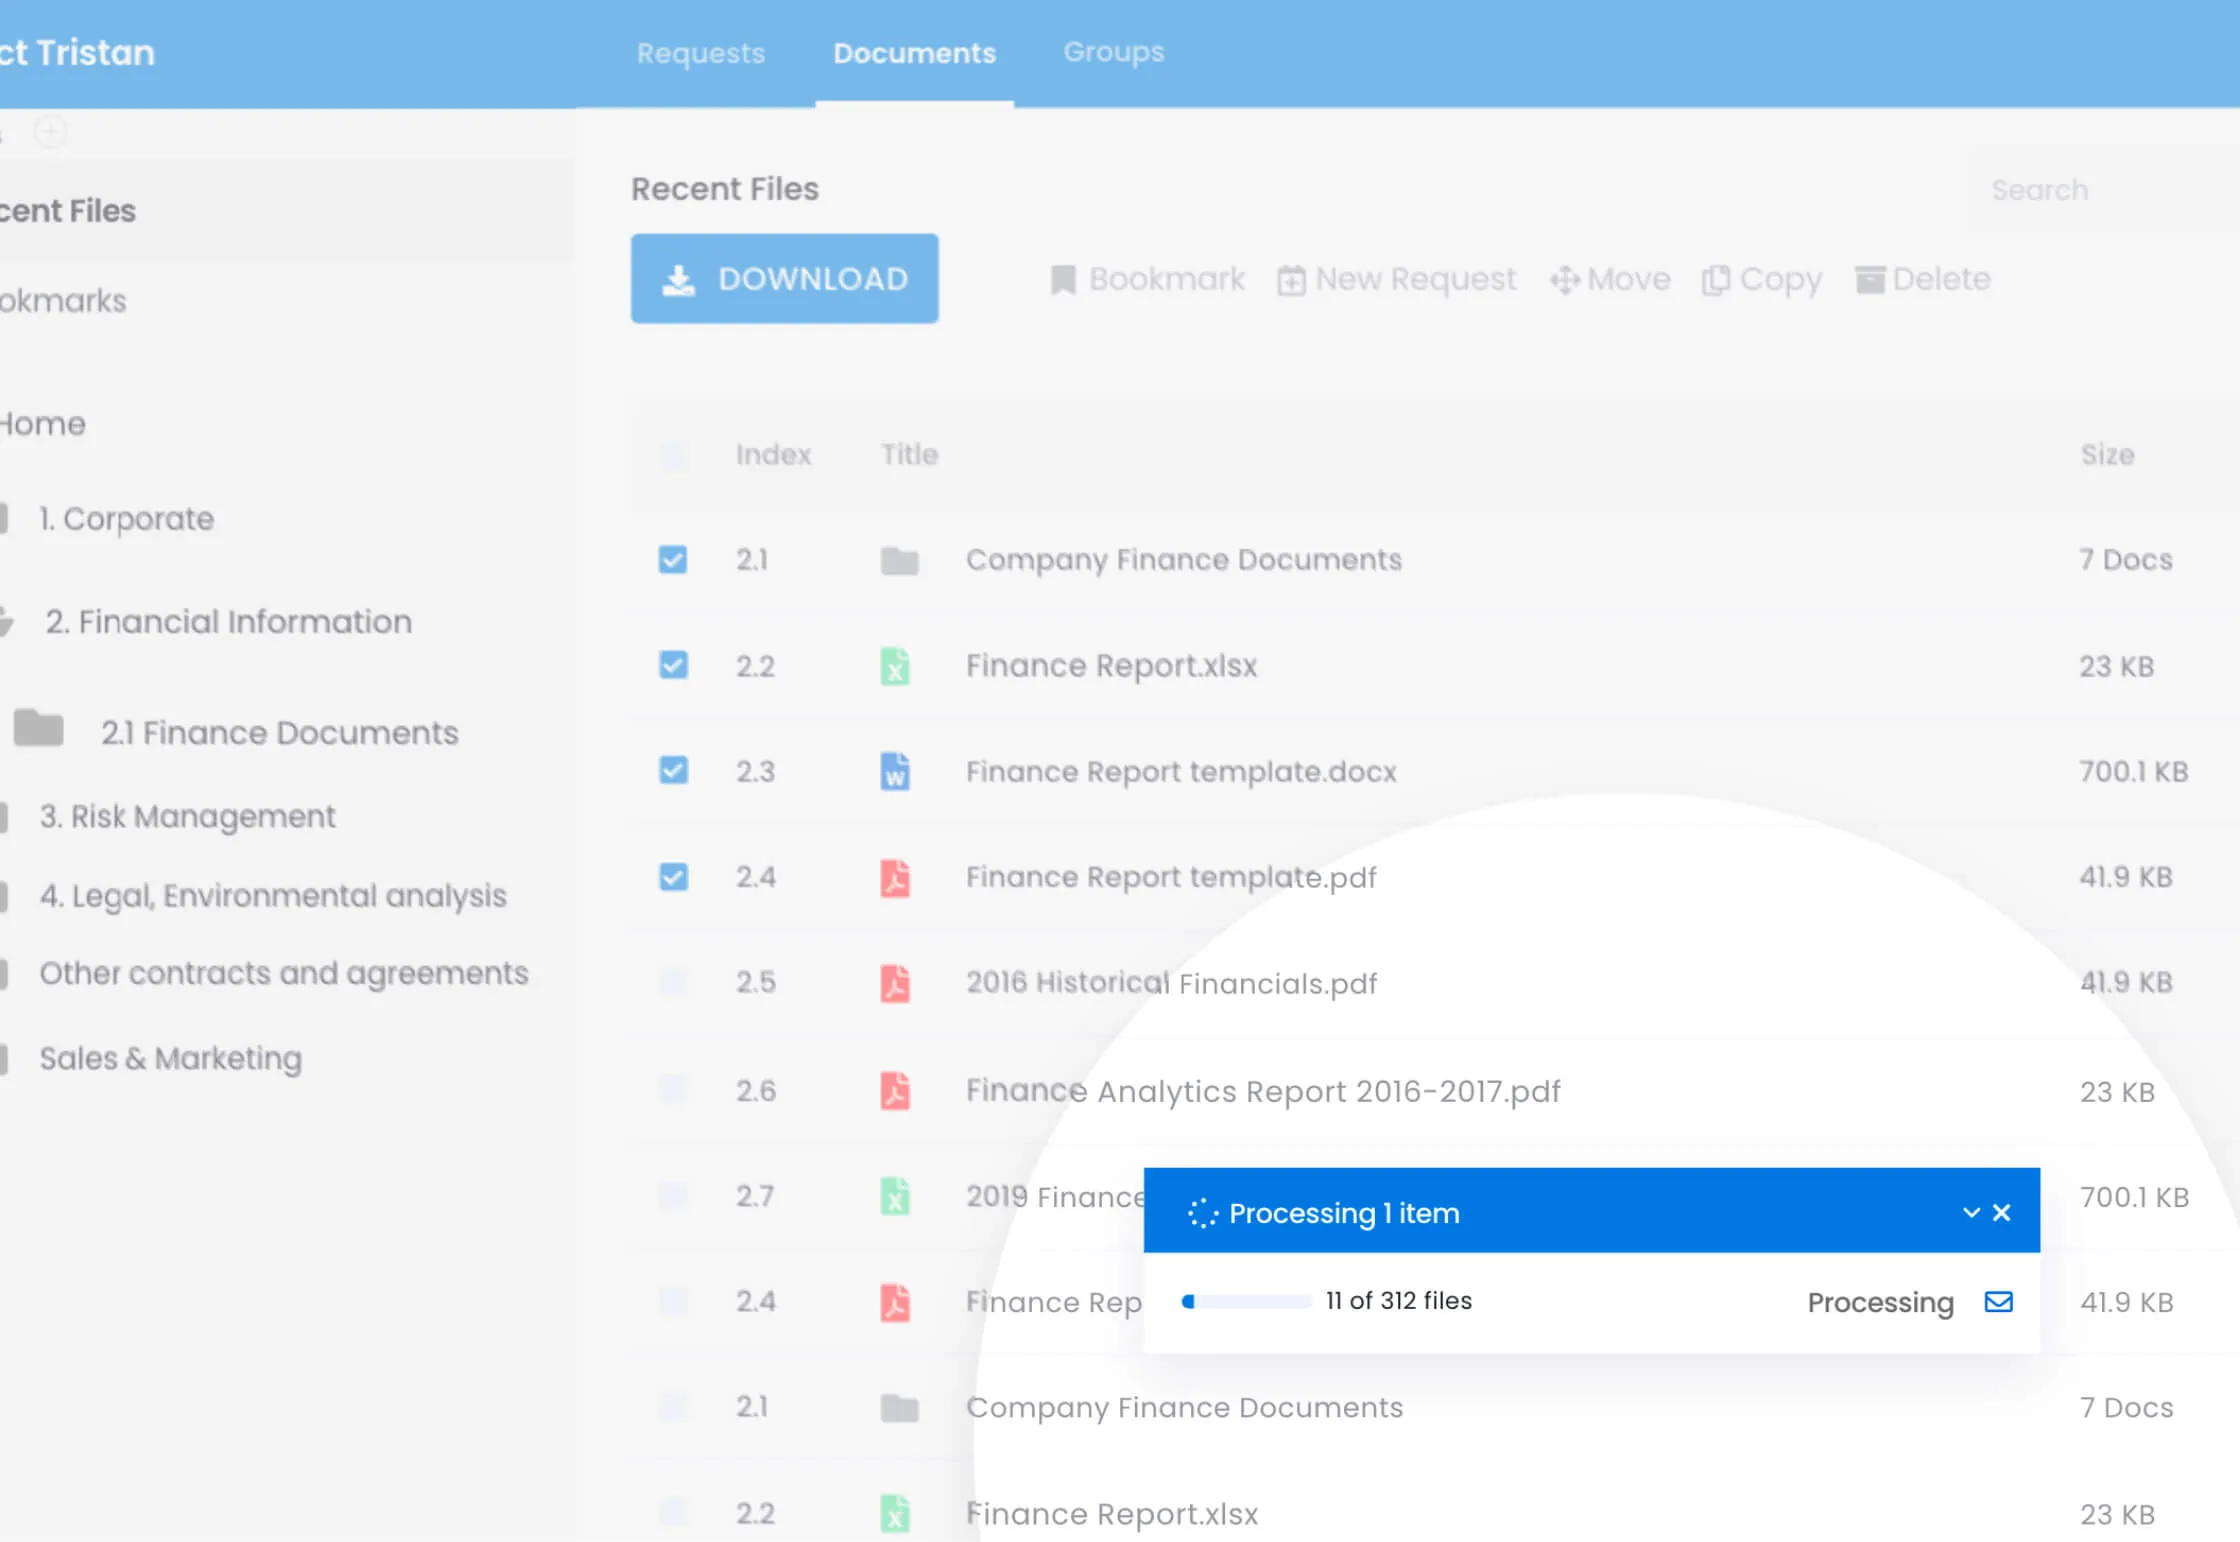The width and height of the screenshot is (2240, 1542).
Task: Switch to the Requests tab
Action: tap(700, 53)
